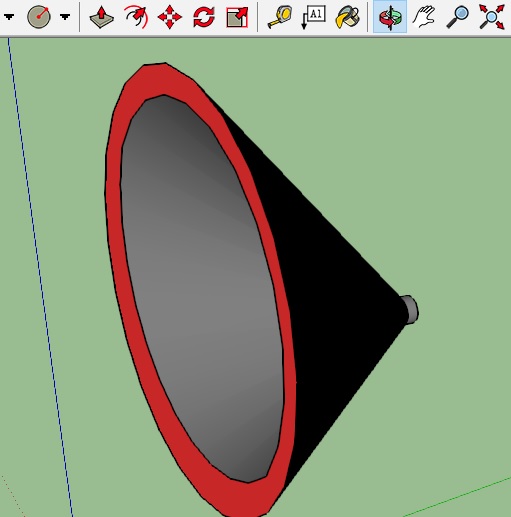
Task: Pick the Scale tool
Action: click(x=237, y=17)
